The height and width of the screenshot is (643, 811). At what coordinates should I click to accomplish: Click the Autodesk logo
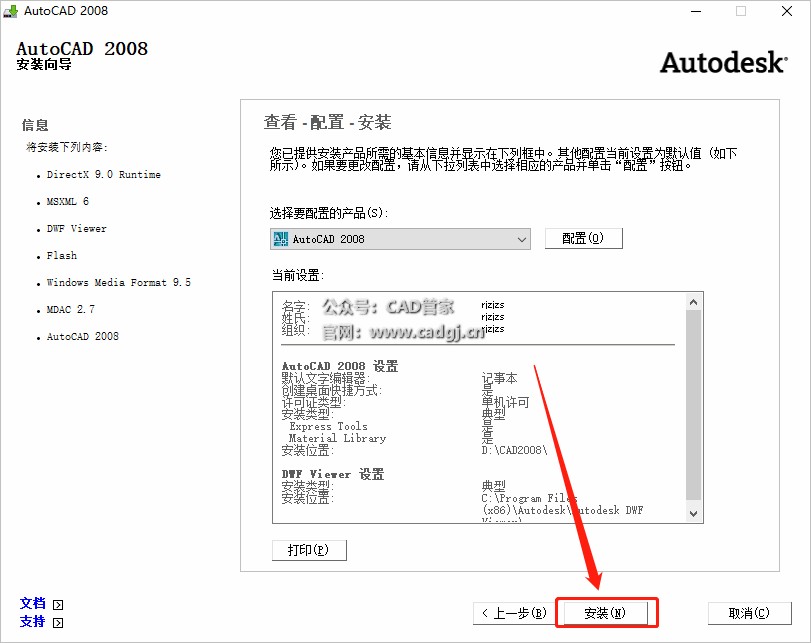click(724, 62)
